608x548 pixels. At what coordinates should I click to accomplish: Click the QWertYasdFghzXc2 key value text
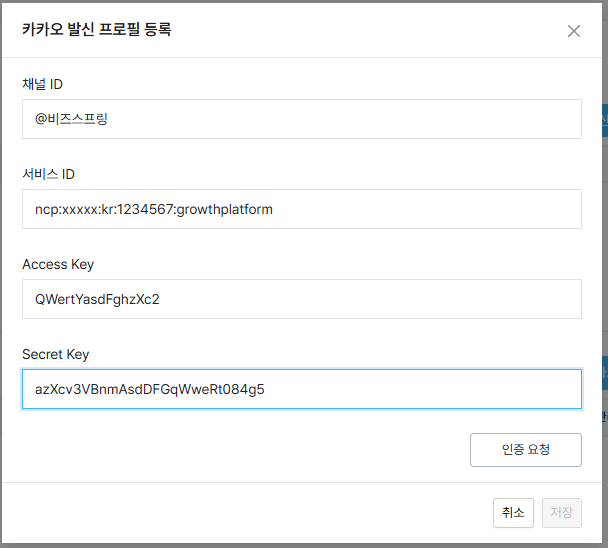[x=97, y=299]
